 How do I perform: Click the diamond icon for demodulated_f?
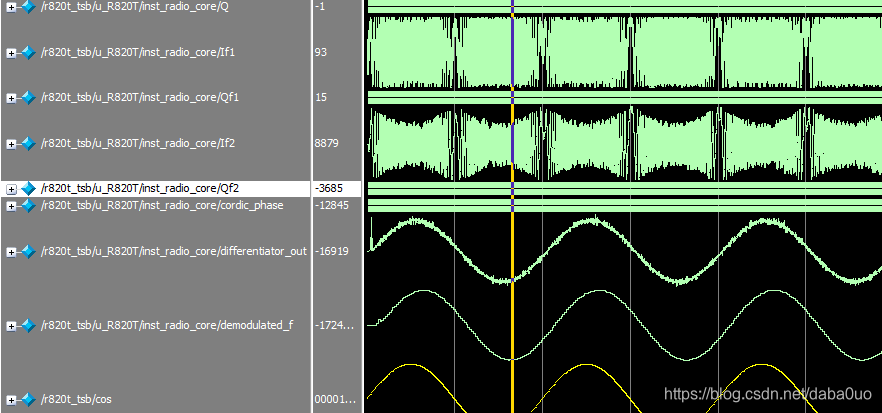[x=28, y=325]
